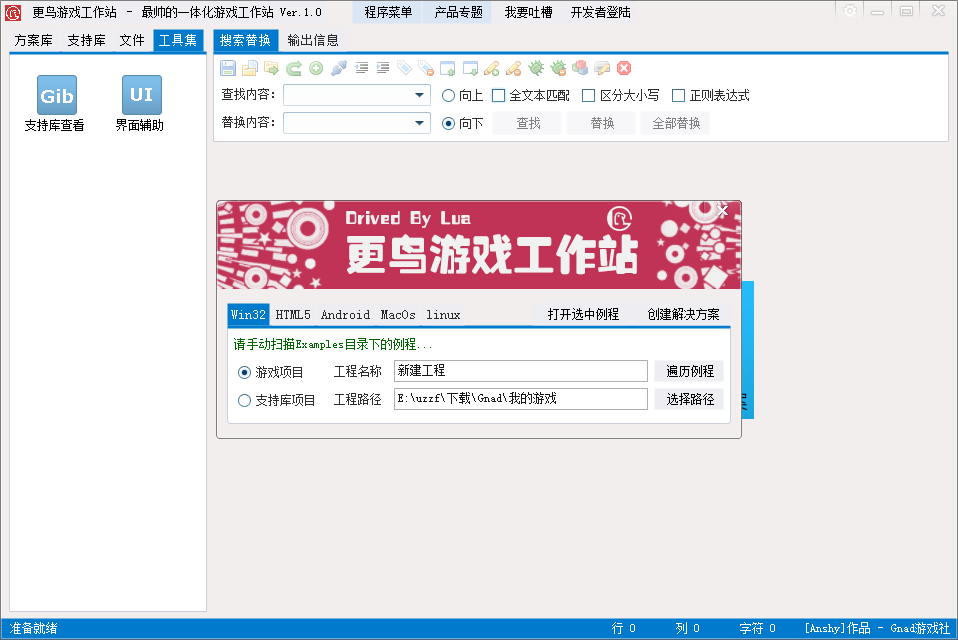Image resolution: width=958 pixels, height=640 pixels.
Task: Expand the 替换内容 dropdown arrow
Action: tap(419, 123)
